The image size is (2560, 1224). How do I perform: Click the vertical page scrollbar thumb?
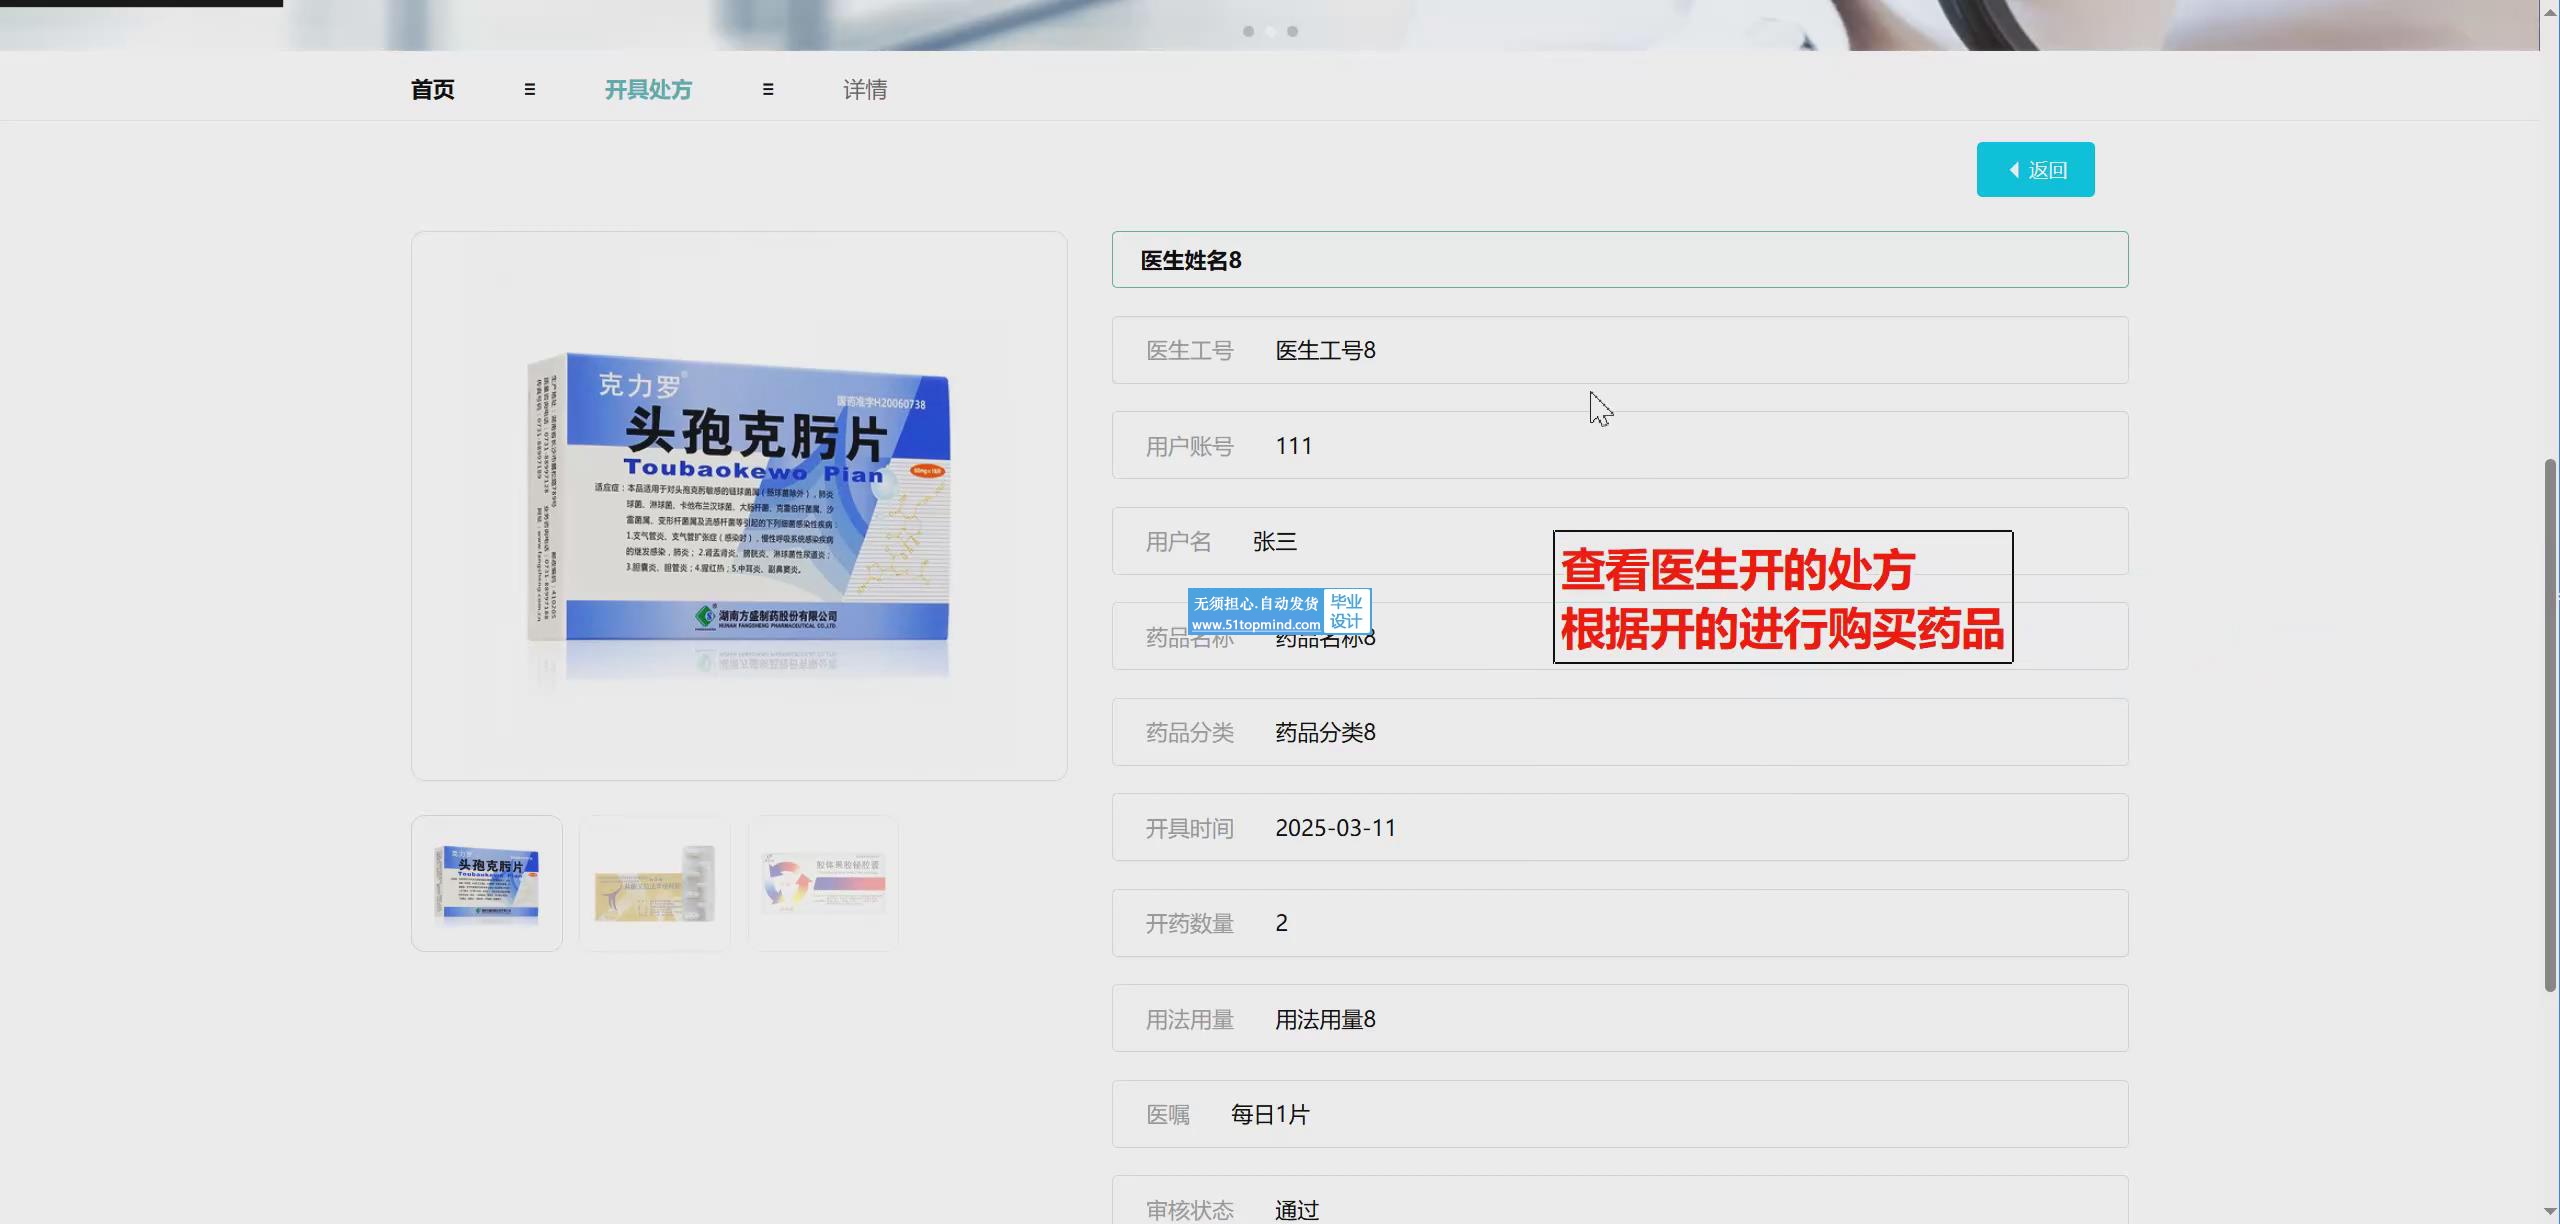[x=2550, y=725]
